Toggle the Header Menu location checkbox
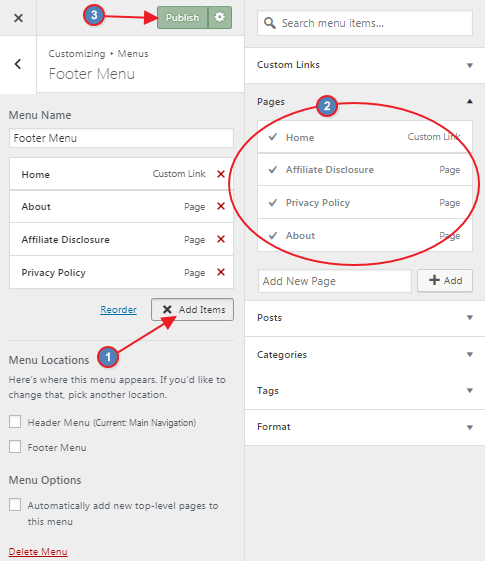 [x=15, y=422]
